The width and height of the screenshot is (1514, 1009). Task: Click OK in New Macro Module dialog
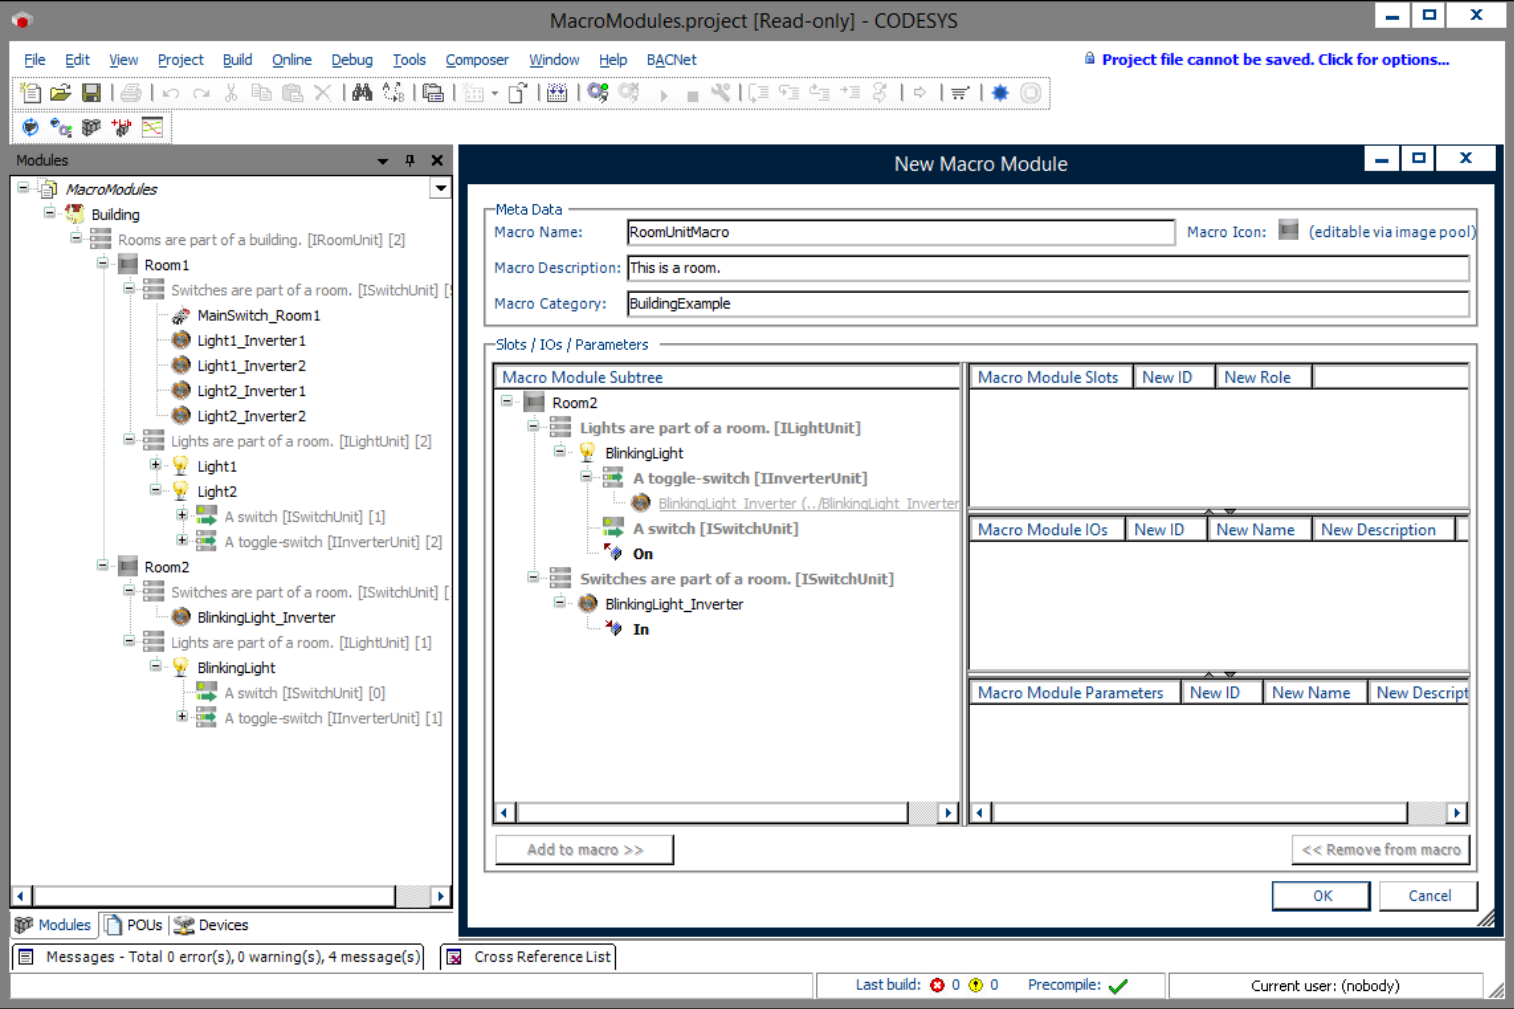1321,895
